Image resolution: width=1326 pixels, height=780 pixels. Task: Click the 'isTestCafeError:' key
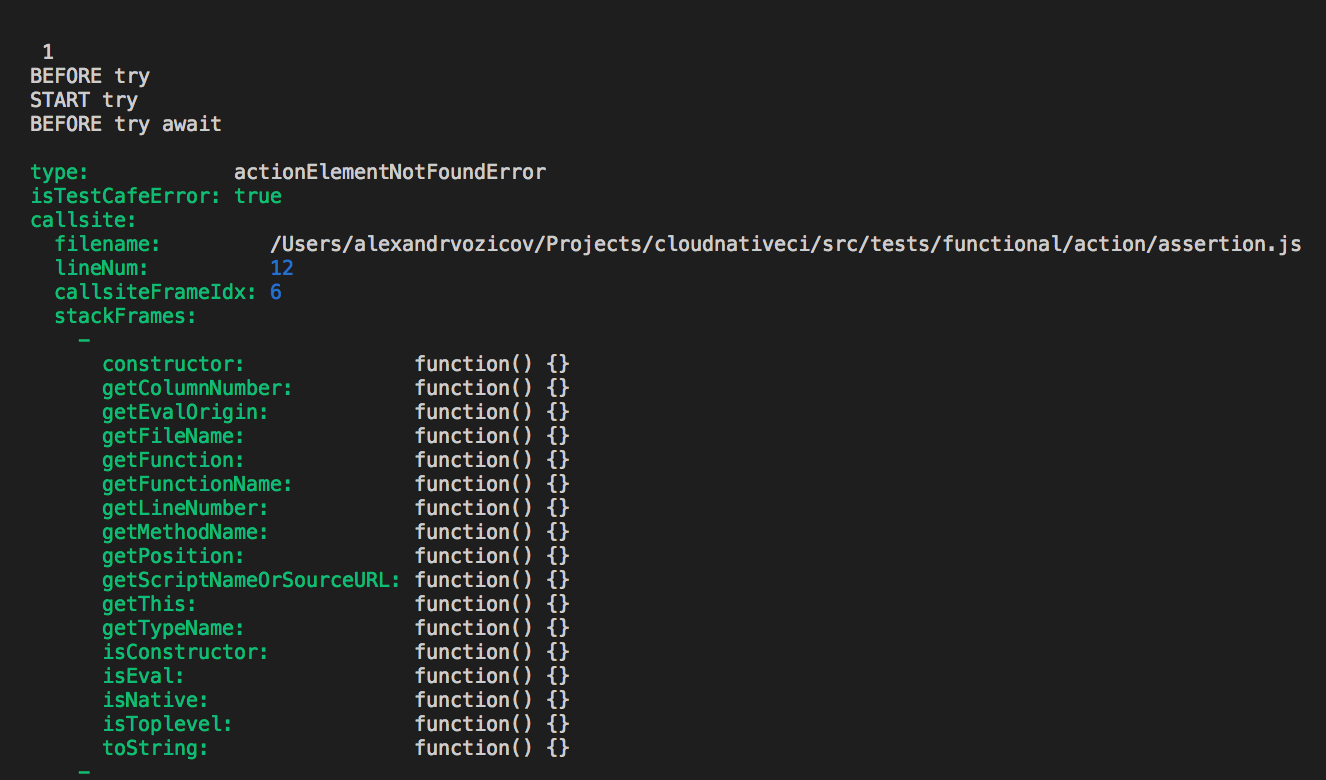tap(126, 196)
